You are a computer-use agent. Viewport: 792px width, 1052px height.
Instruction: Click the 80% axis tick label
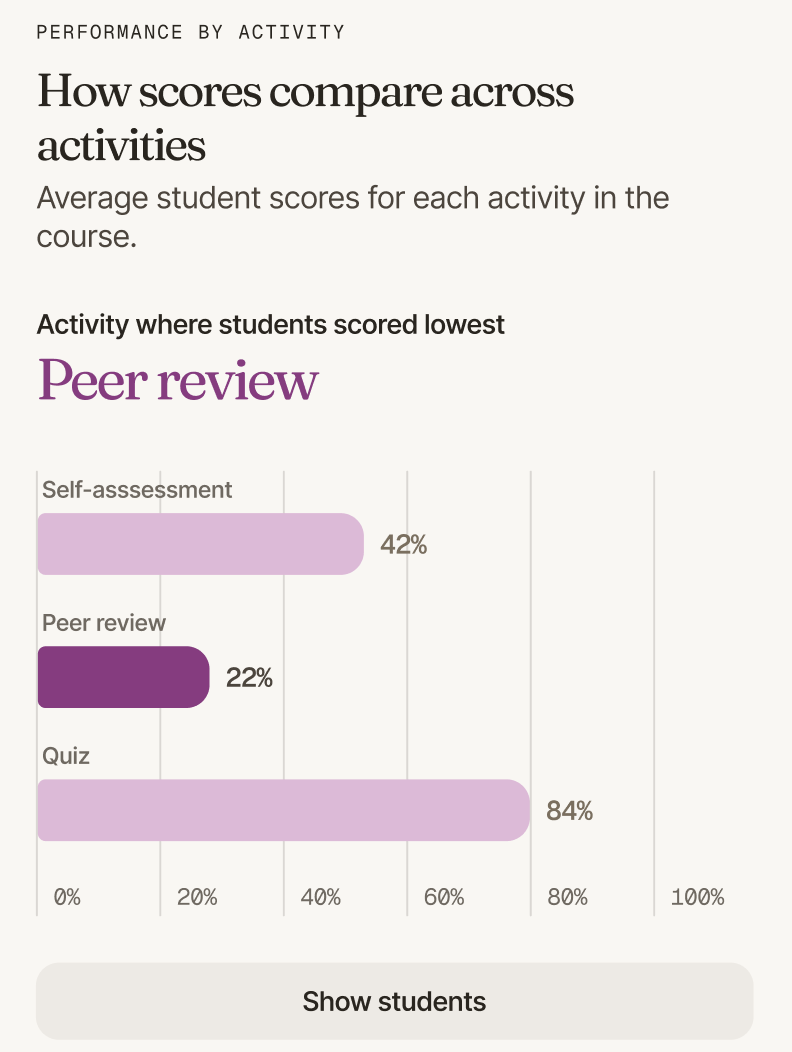[x=568, y=897]
